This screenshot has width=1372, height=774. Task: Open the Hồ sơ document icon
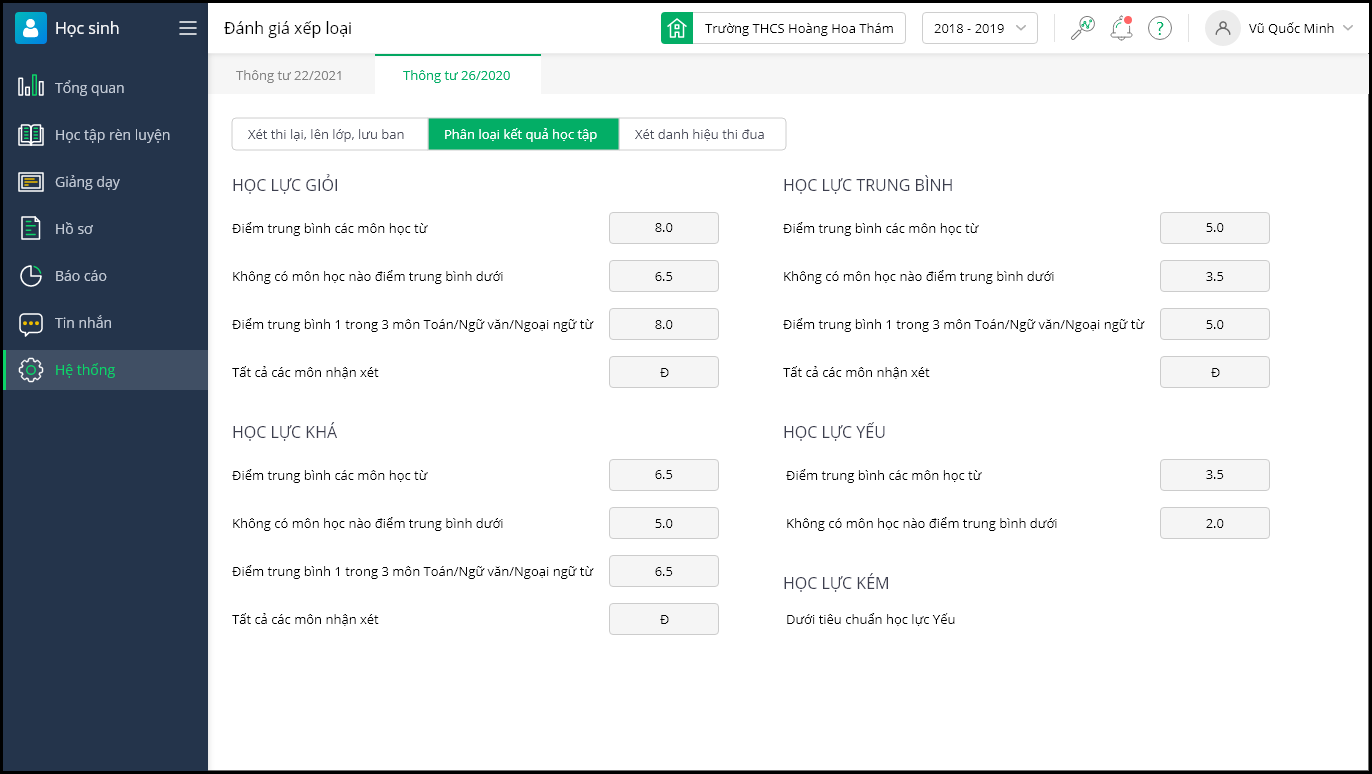pos(31,228)
